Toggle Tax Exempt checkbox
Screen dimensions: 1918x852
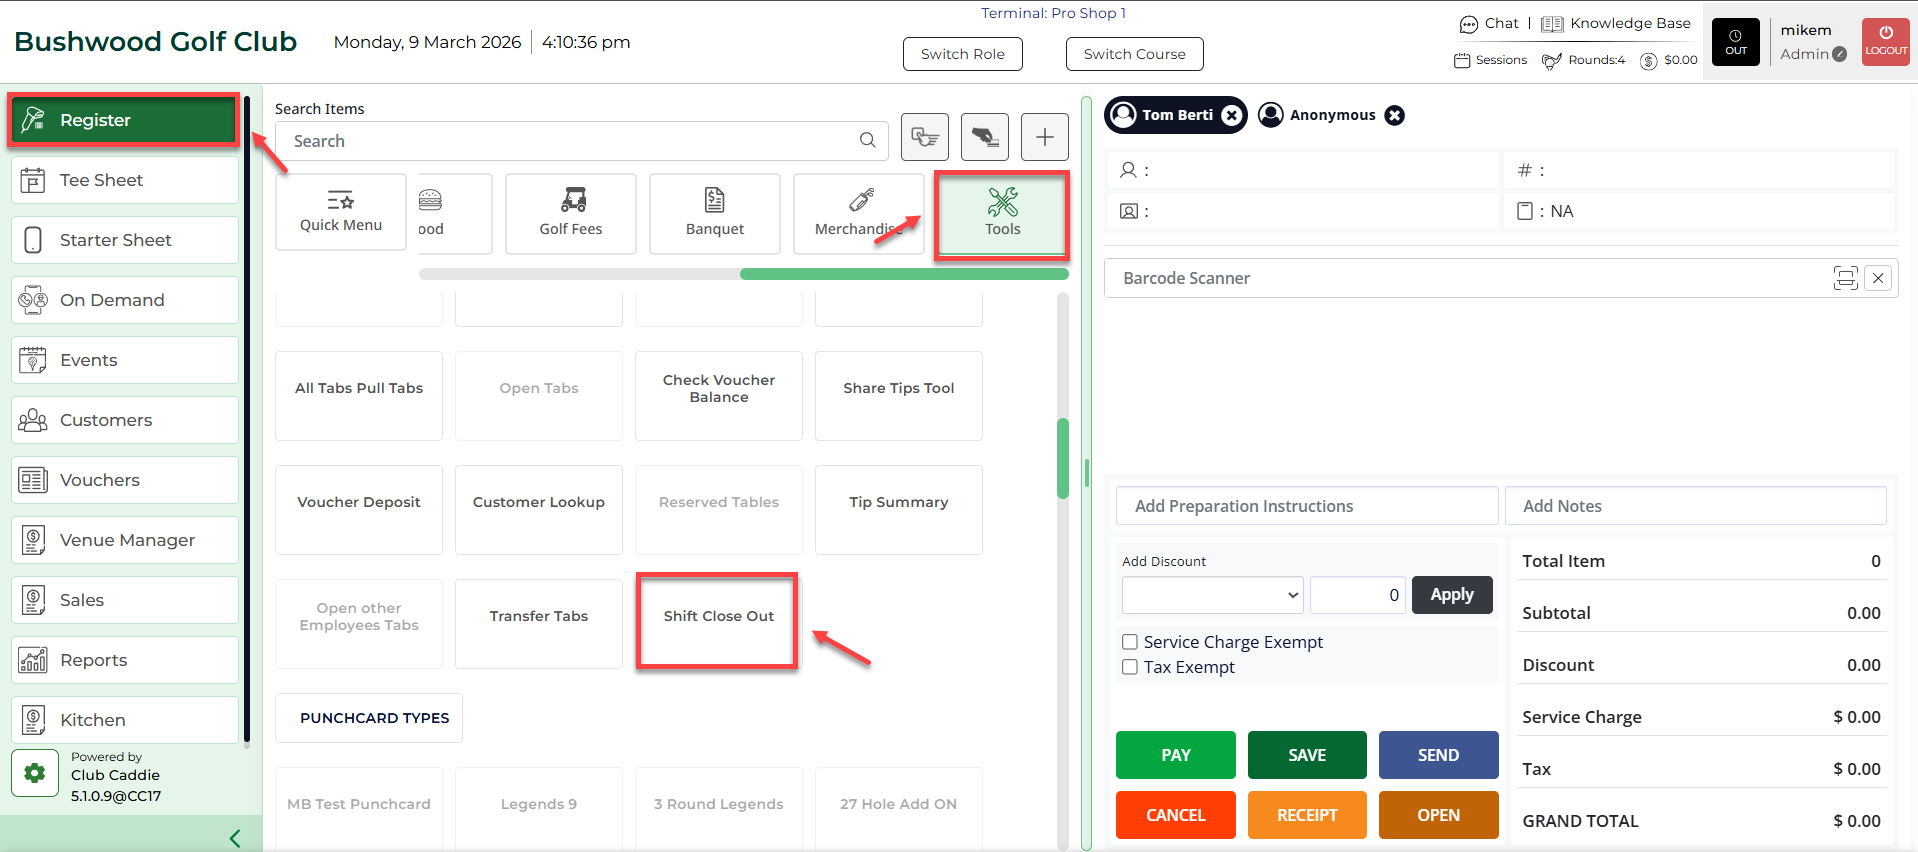pos(1130,667)
